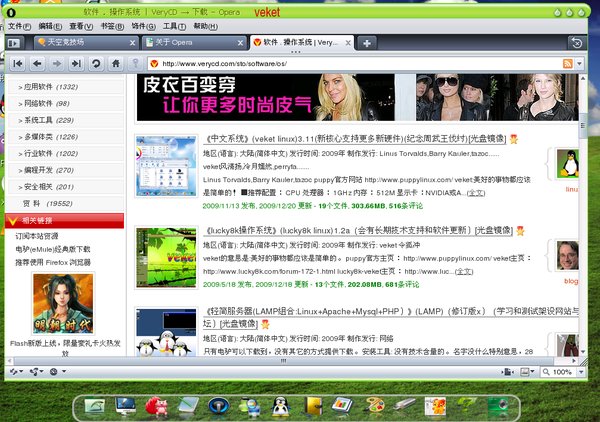Screen dimensions: 600x422
Task: Click the Tux penguin user avatar
Action: coord(567,164)
